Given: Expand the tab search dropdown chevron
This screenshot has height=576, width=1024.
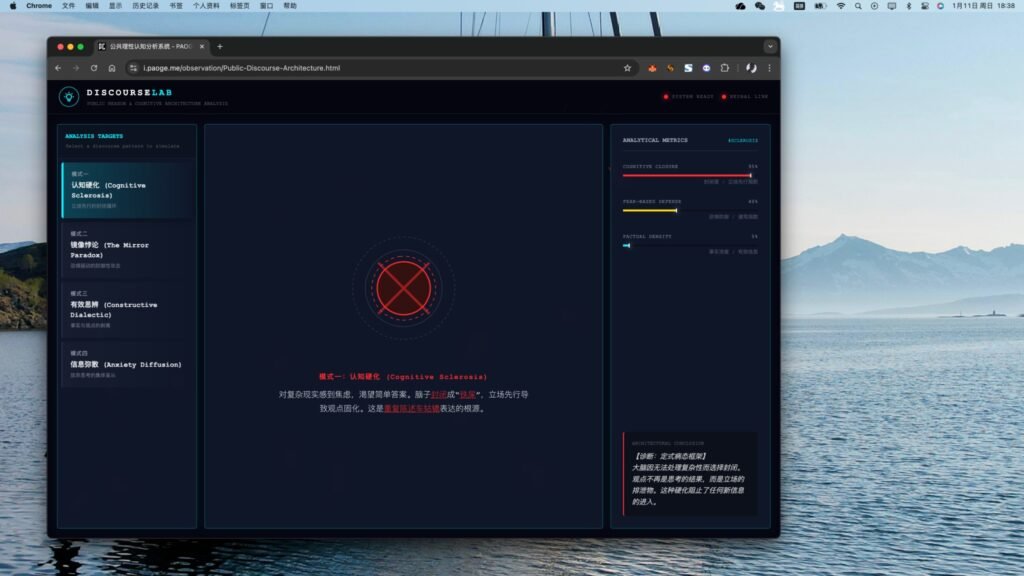Looking at the screenshot, I should (x=769, y=46).
